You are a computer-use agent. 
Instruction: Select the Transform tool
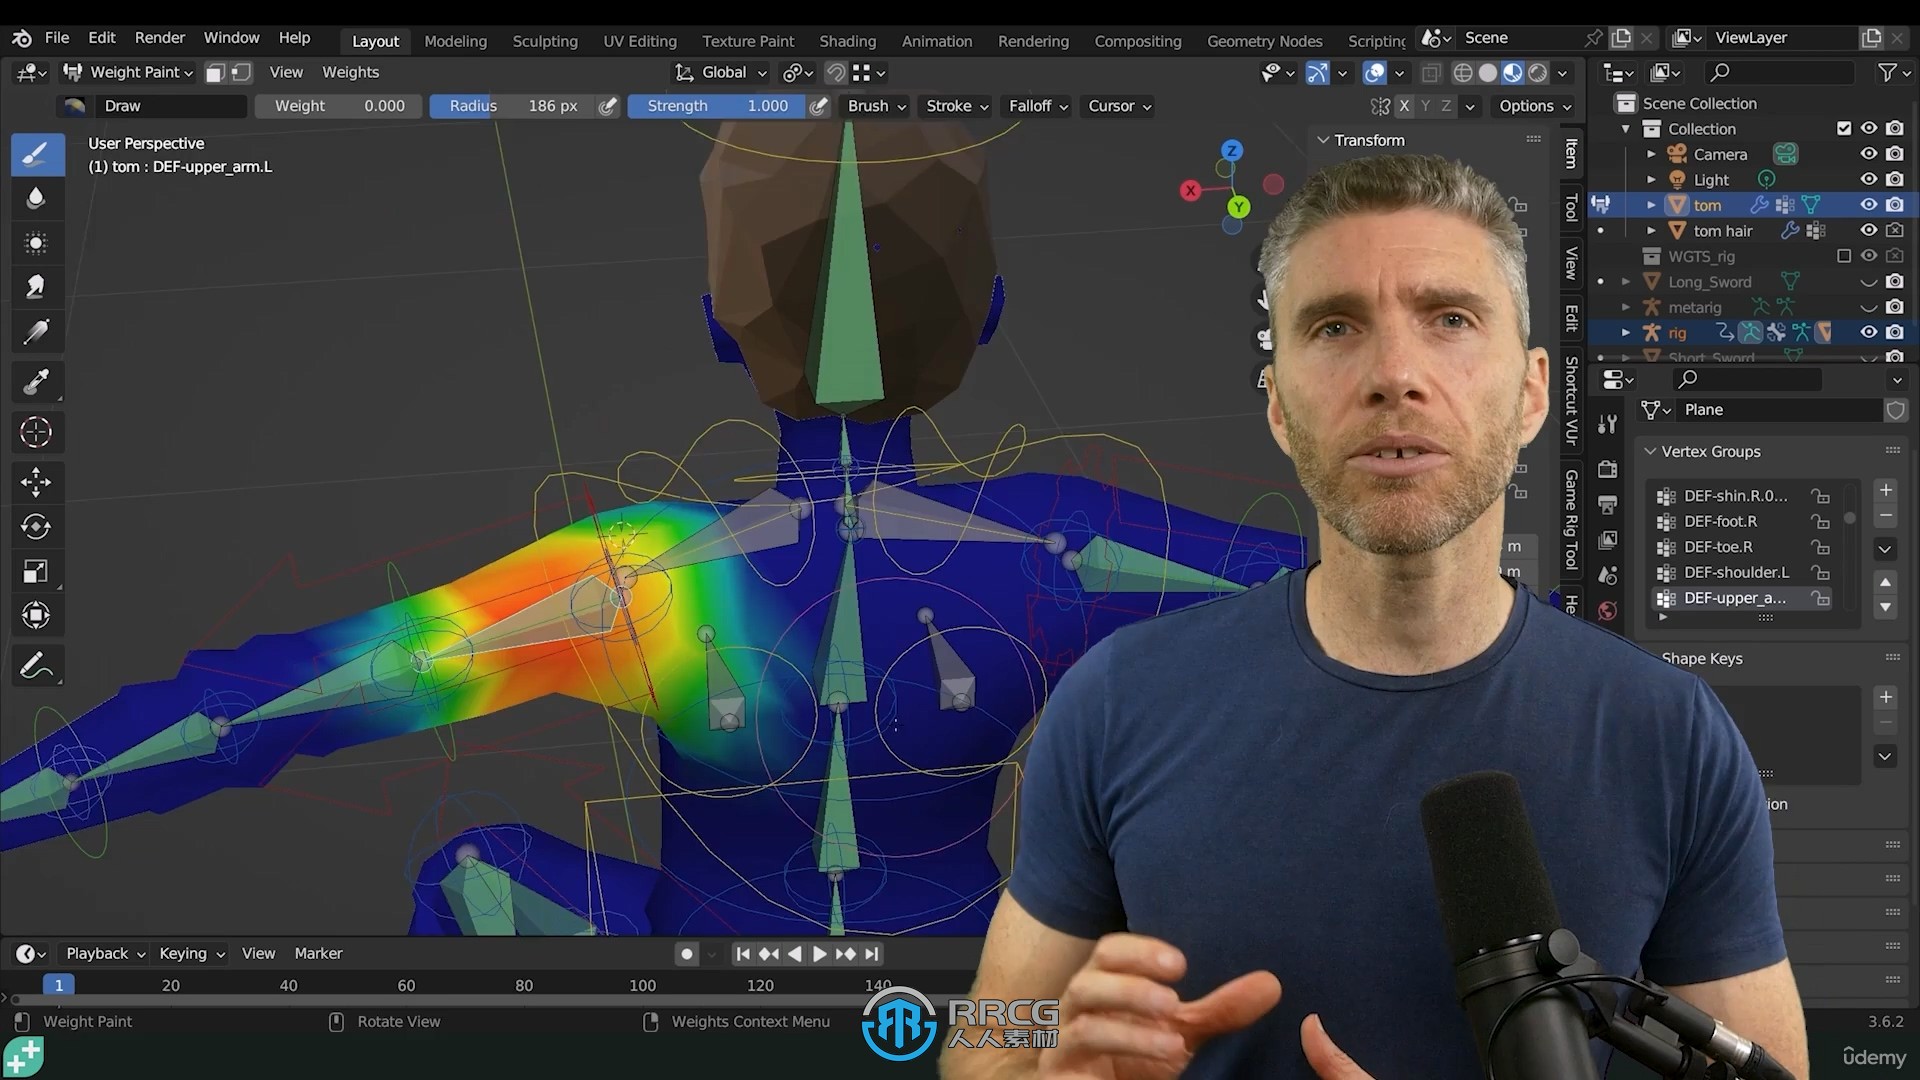(x=37, y=616)
